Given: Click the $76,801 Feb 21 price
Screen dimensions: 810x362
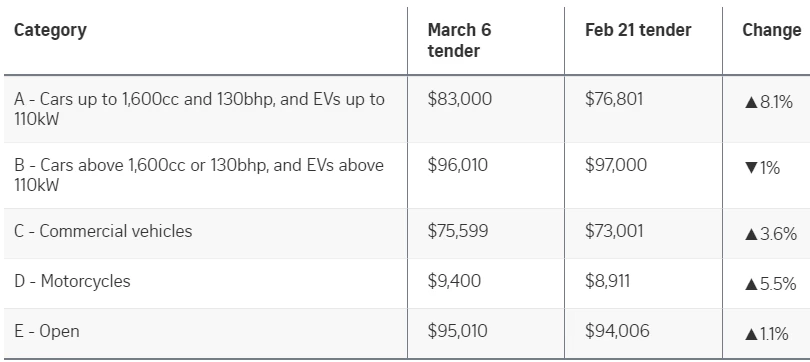Looking at the screenshot, I should pyautogui.click(x=614, y=99).
